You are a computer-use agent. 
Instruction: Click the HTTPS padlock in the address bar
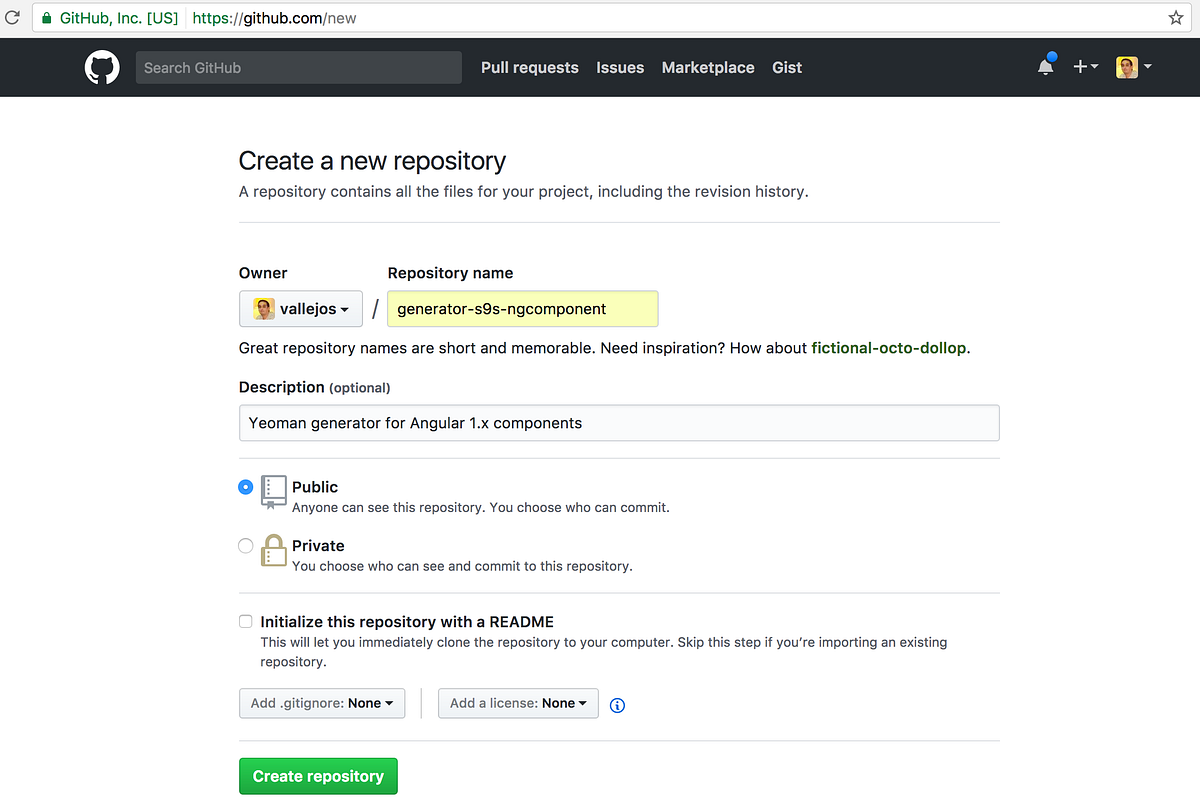coord(47,17)
